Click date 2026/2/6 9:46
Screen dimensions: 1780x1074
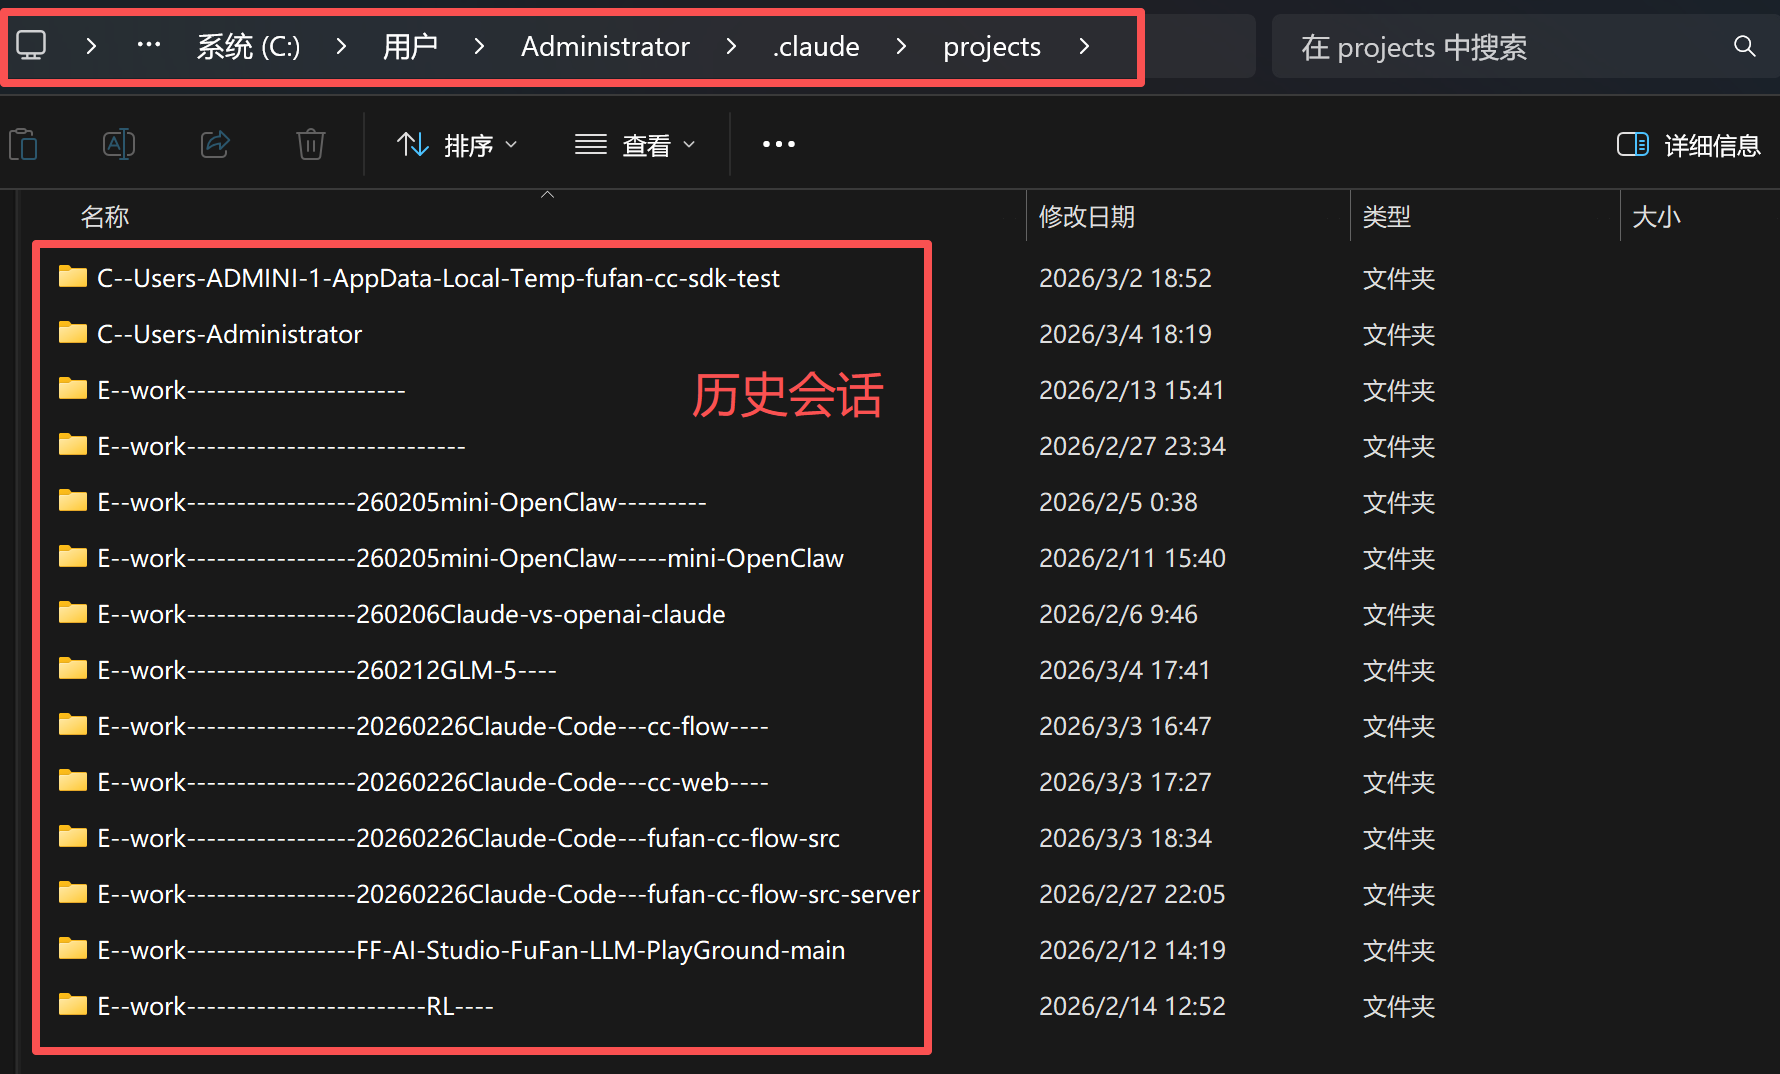(x=1118, y=614)
